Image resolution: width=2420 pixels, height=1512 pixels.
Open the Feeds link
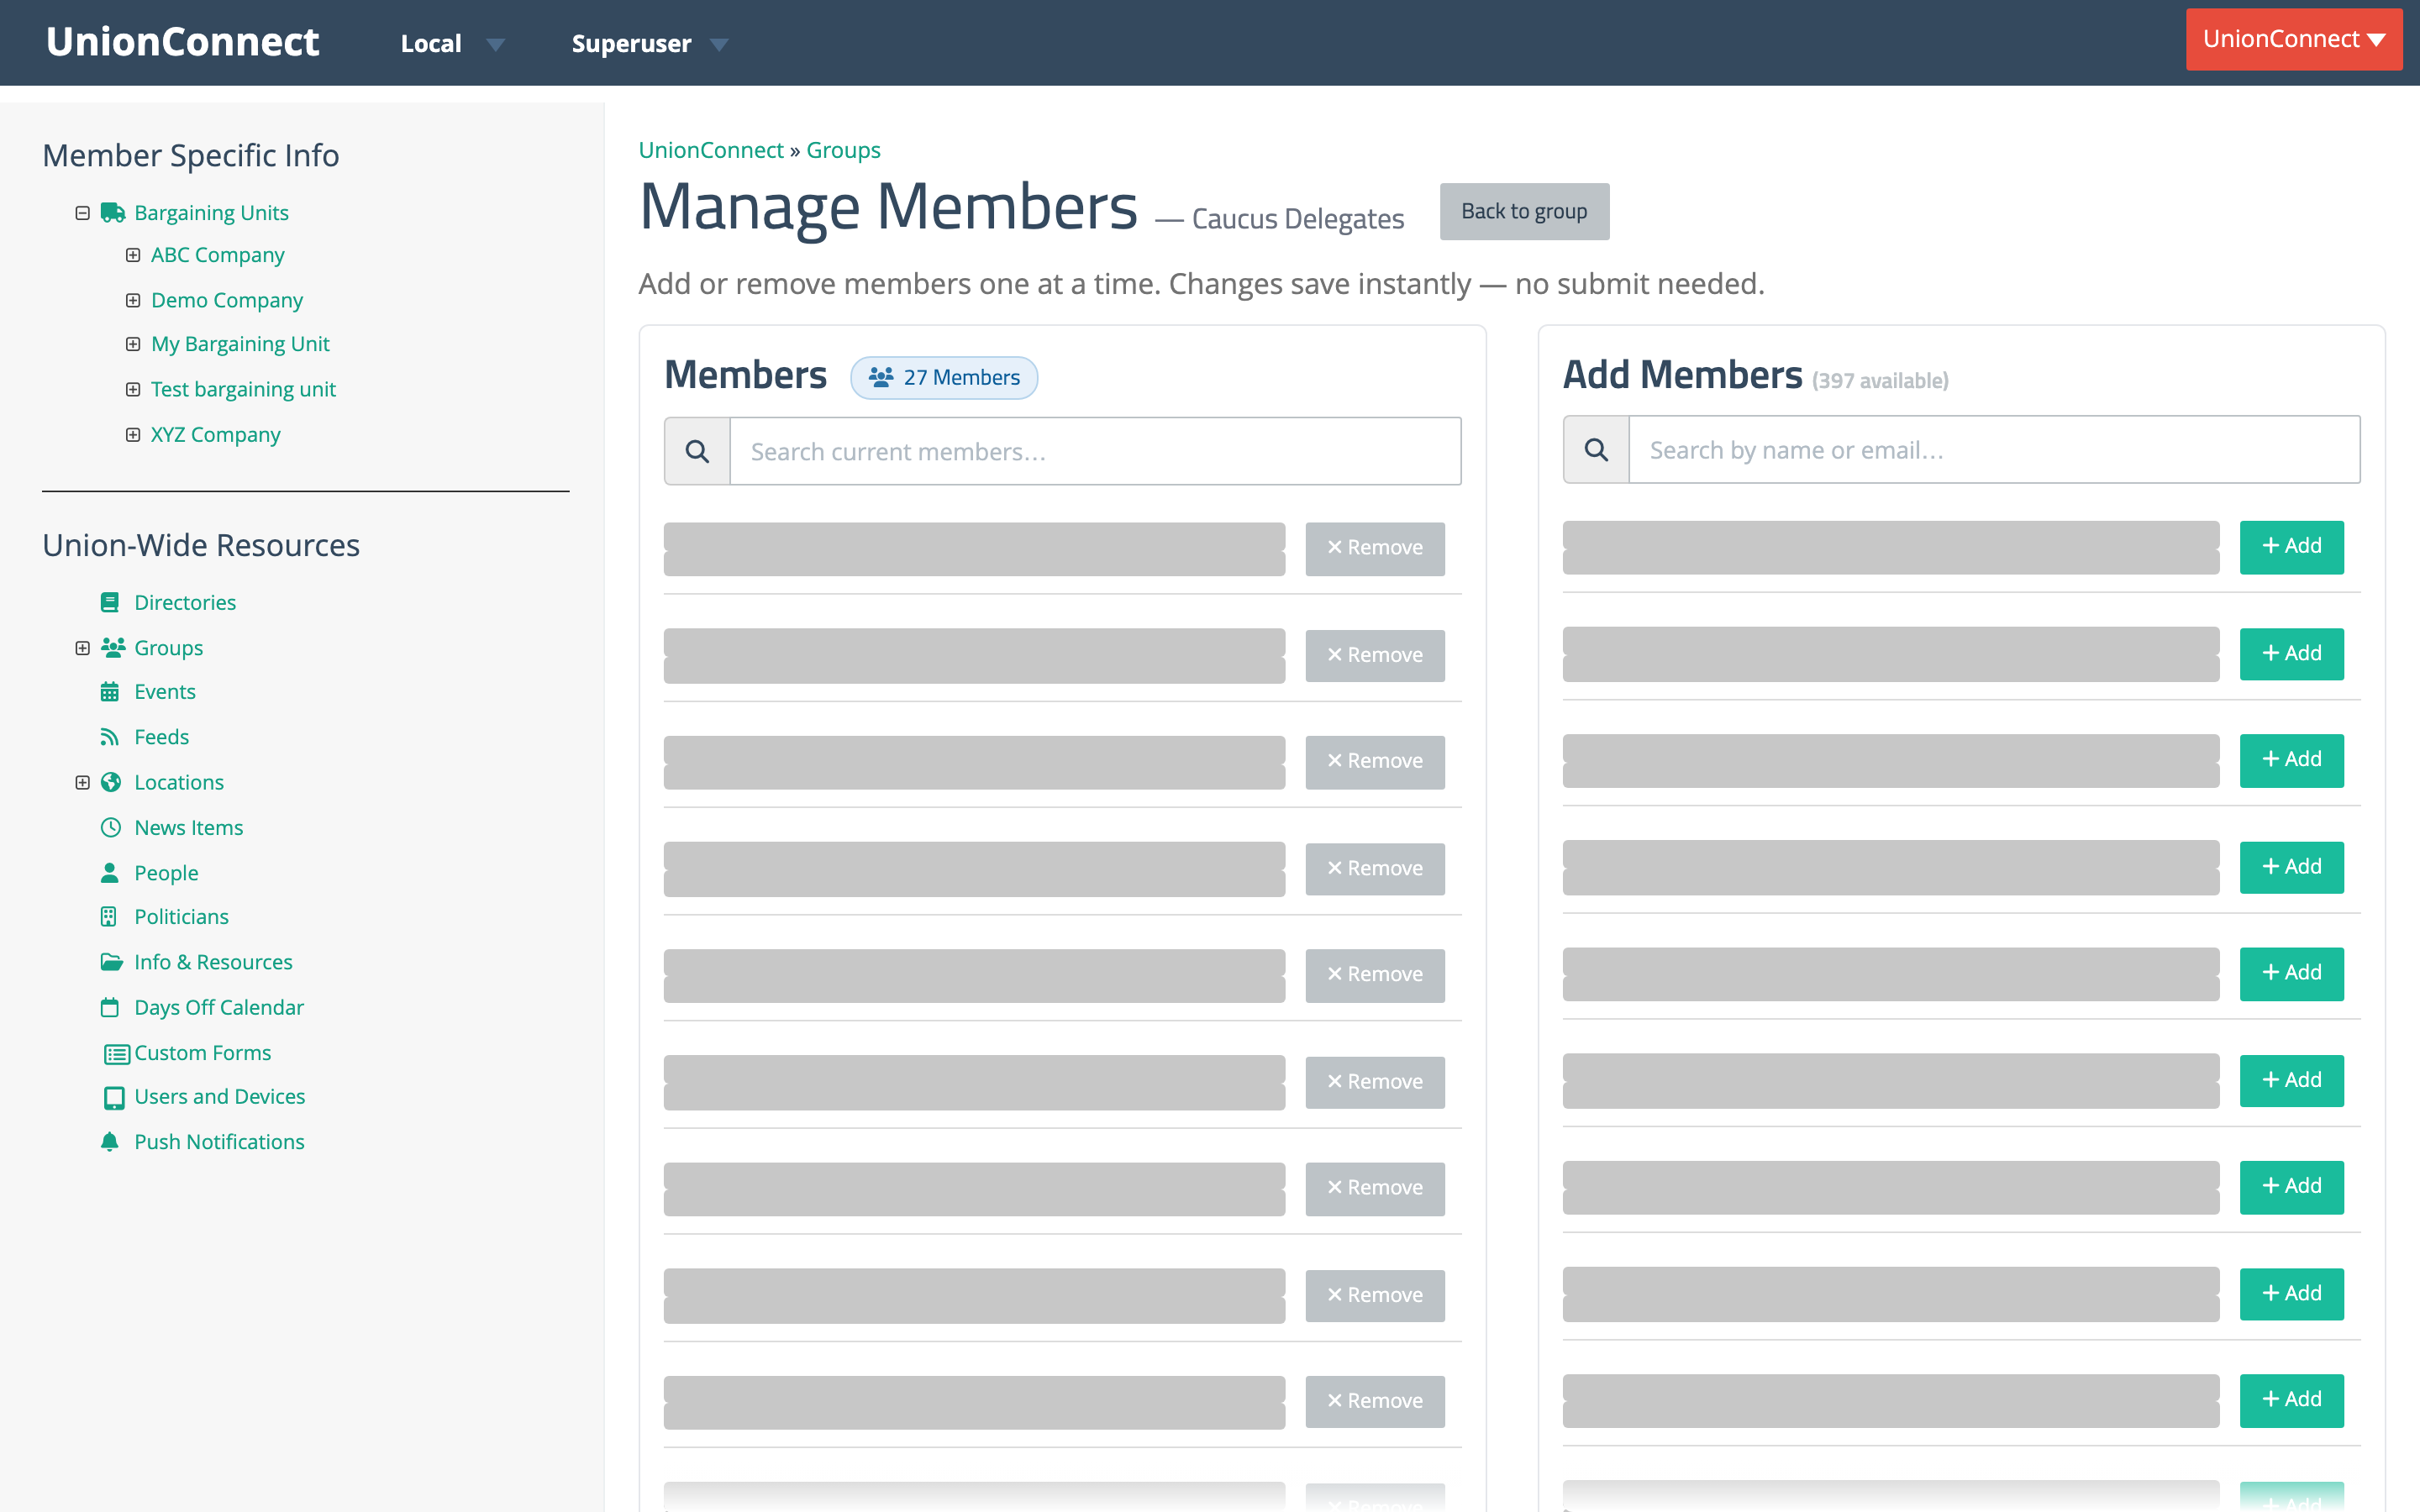click(x=162, y=737)
